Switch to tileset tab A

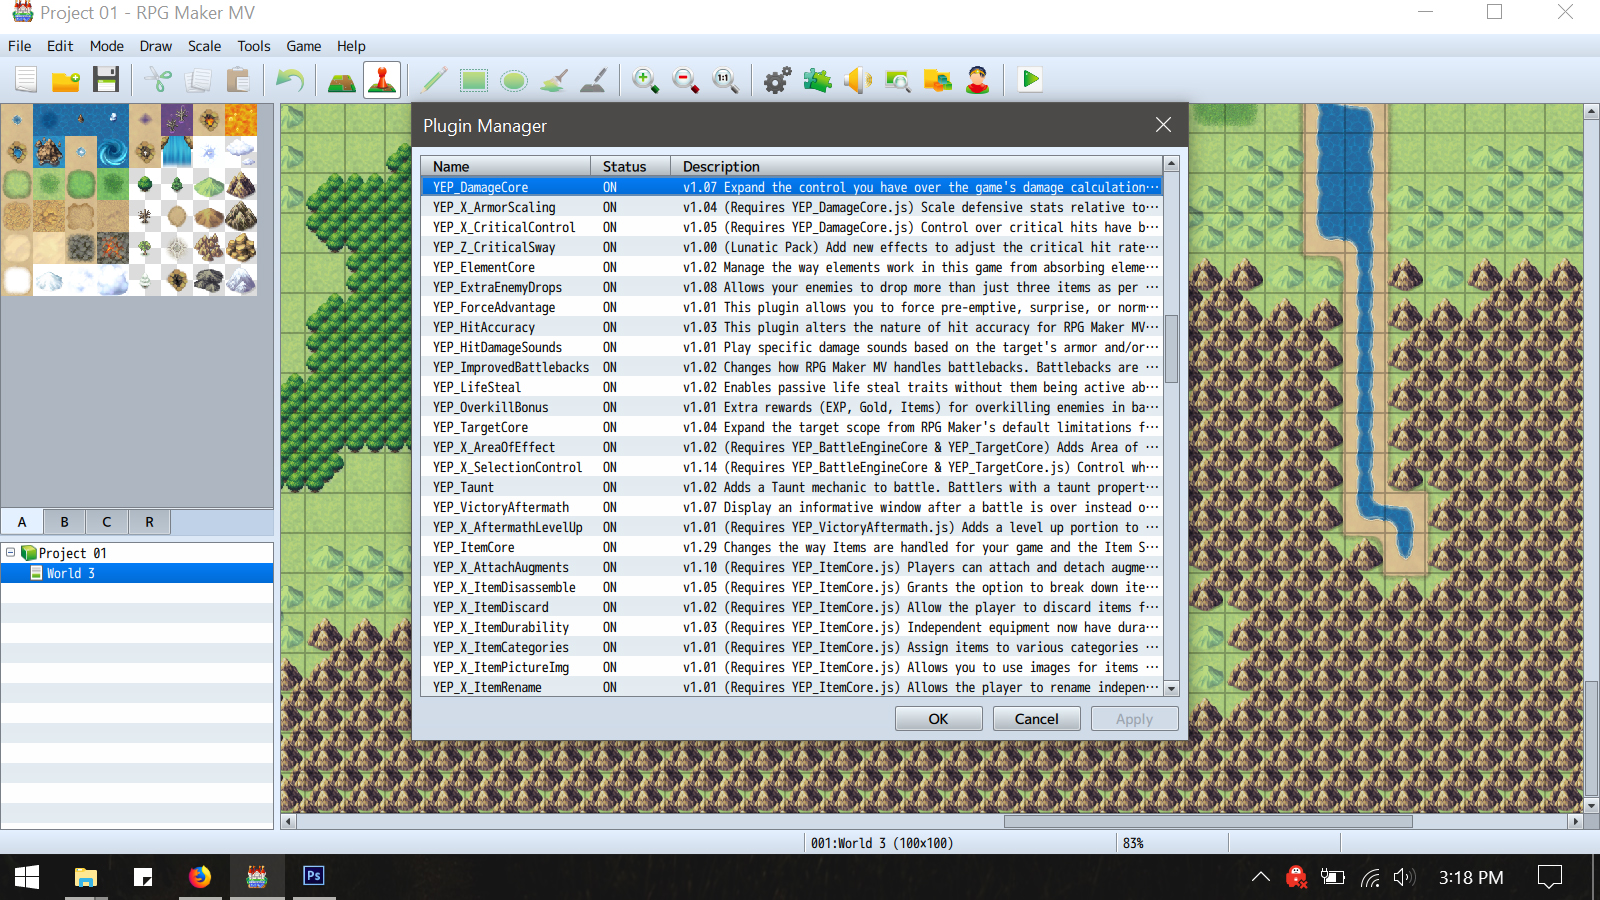[x=22, y=522]
